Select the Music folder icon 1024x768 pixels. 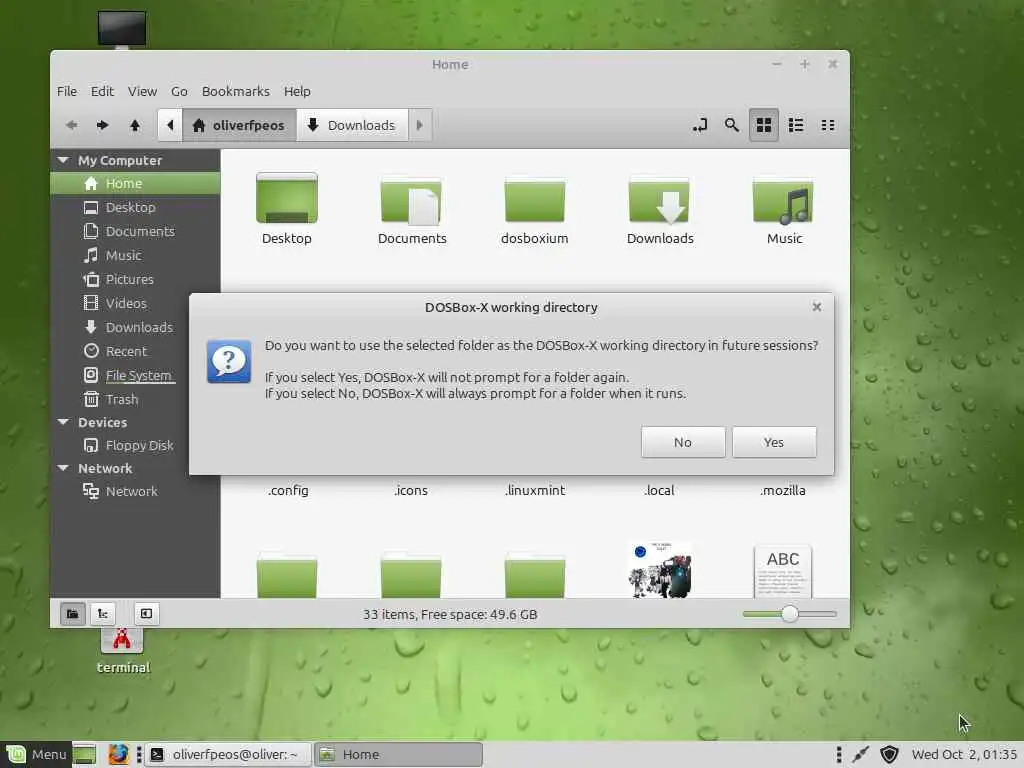[x=783, y=200]
